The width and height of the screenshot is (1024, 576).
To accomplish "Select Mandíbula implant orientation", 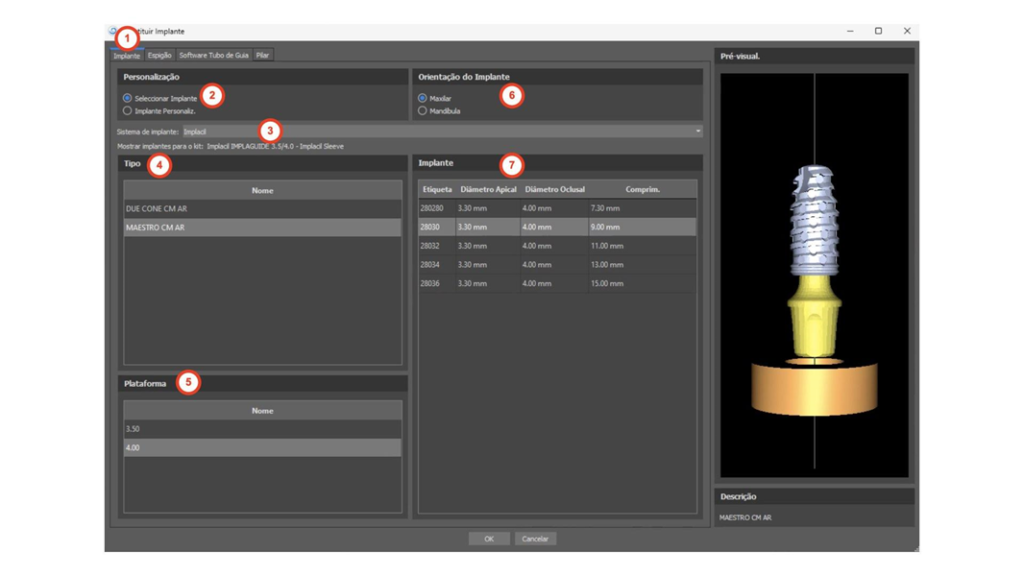I will pos(423,111).
